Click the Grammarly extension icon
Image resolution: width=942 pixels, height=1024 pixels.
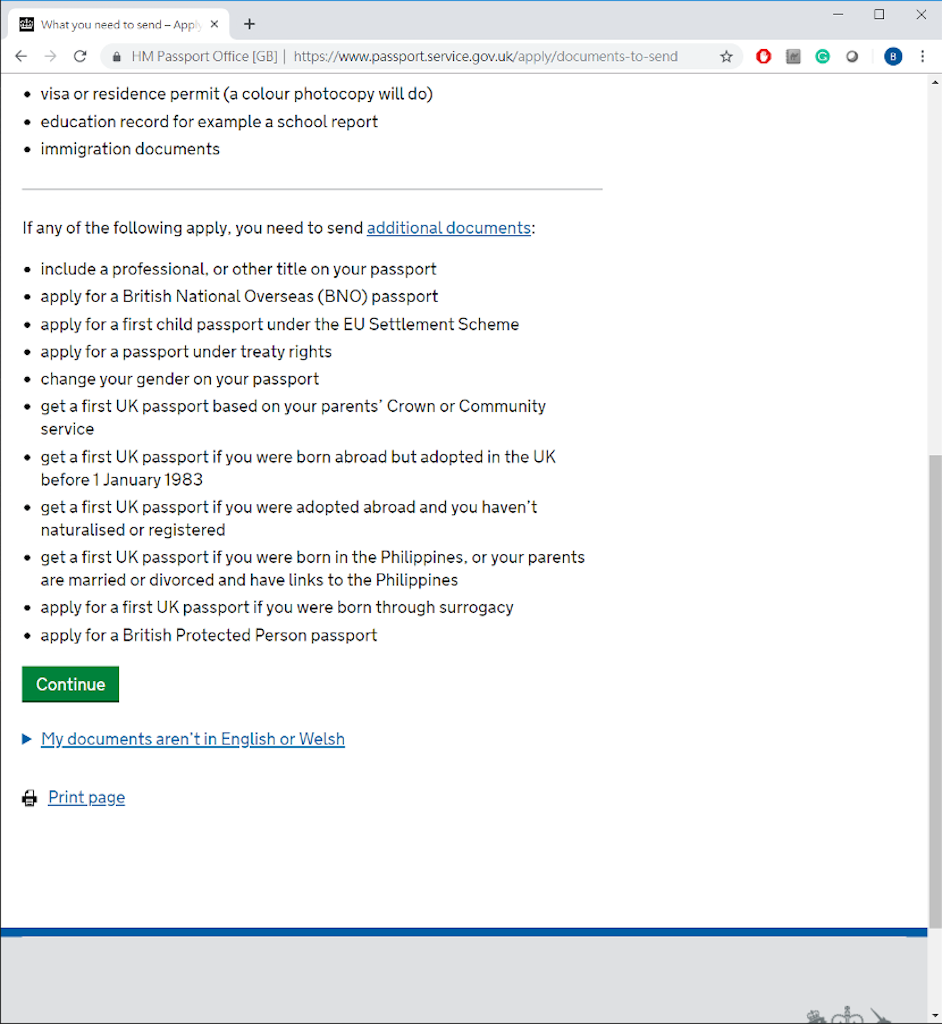822,57
